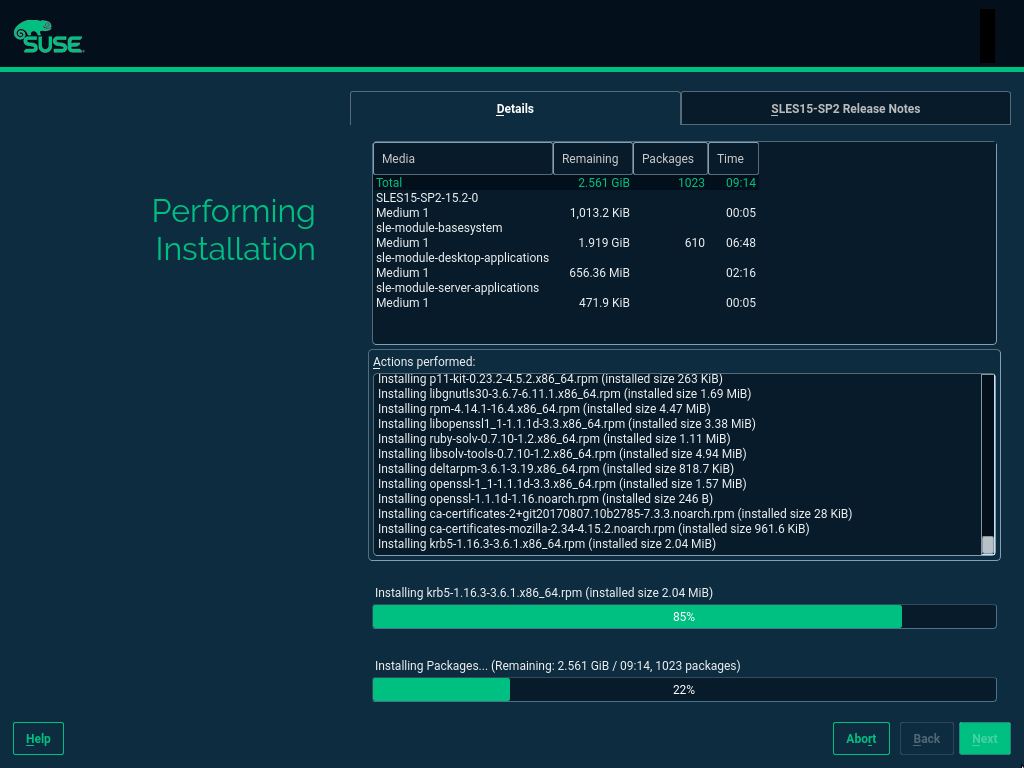Image resolution: width=1024 pixels, height=768 pixels.
Task: Click the Next button
Action: click(x=984, y=739)
